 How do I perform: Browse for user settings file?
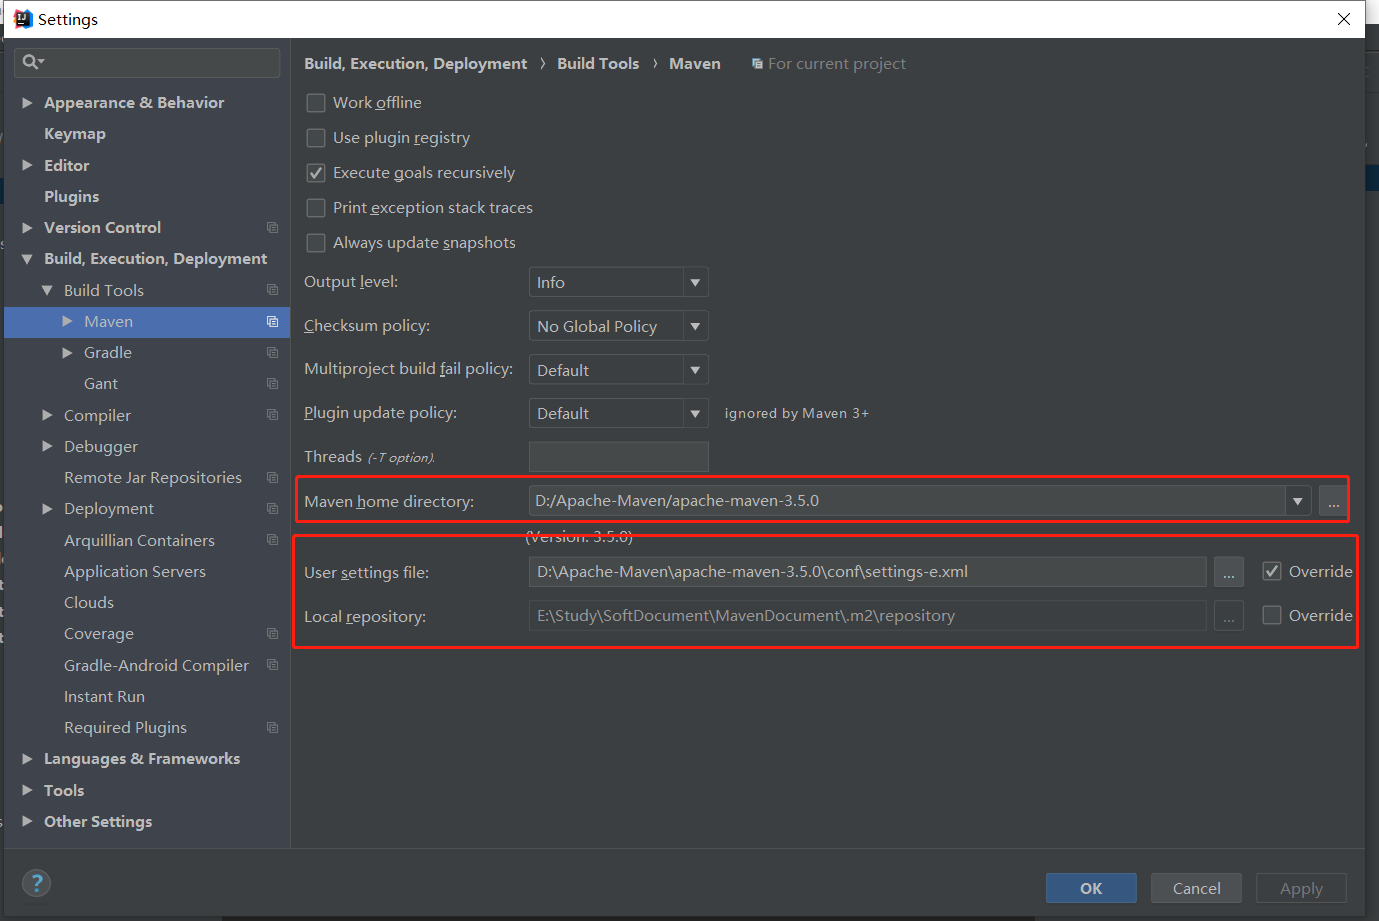(x=1229, y=572)
